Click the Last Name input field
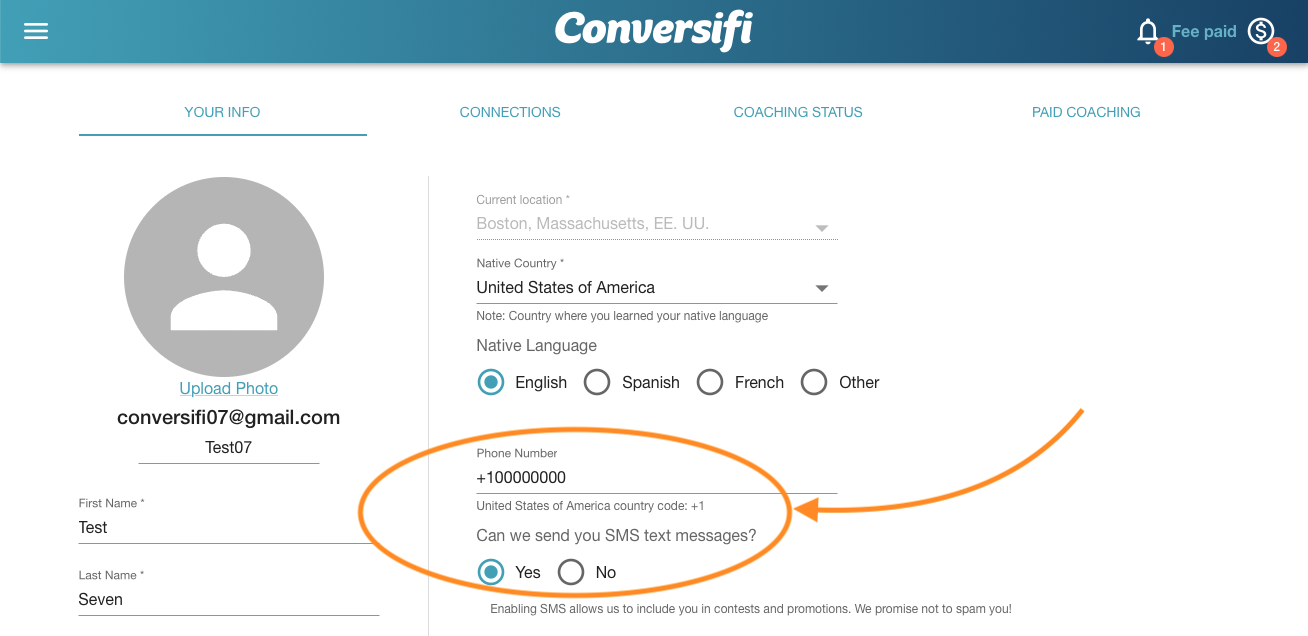The height and width of the screenshot is (636, 1308). tap(228, 599)
